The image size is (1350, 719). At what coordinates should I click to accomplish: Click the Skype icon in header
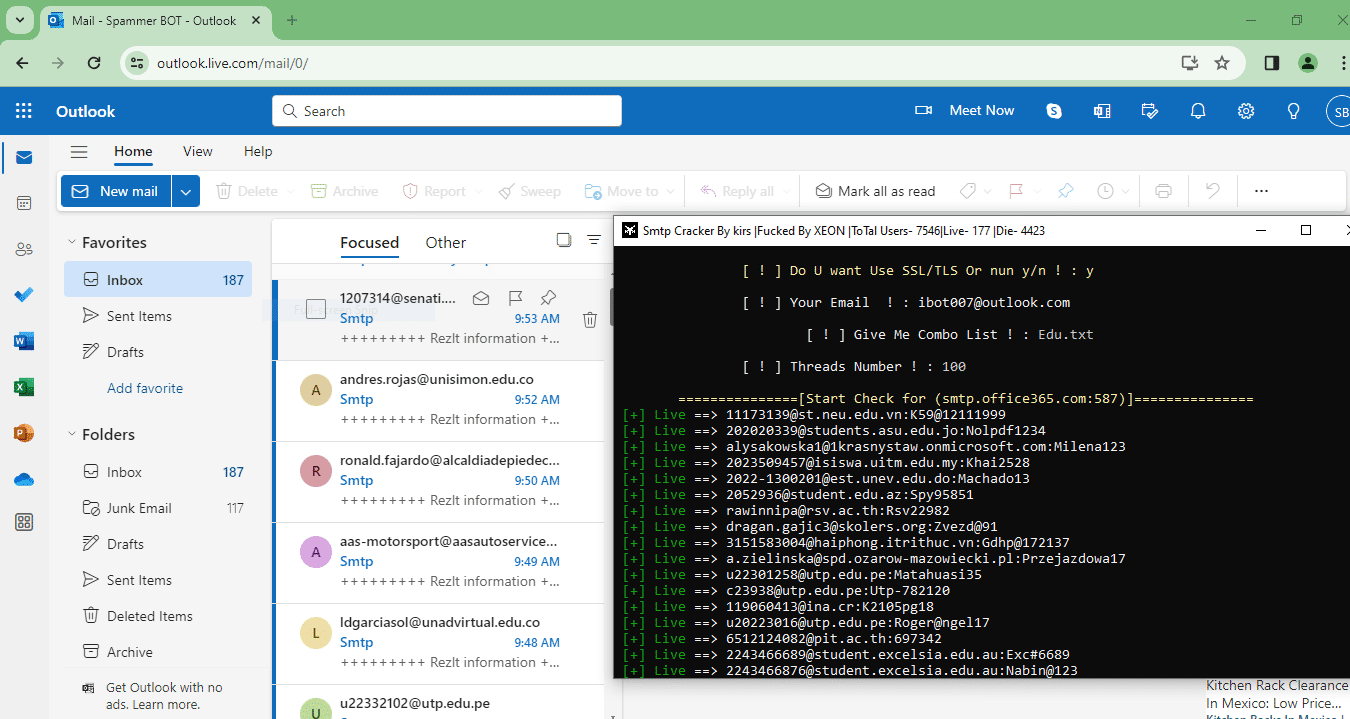click(x=1054, y=111)
